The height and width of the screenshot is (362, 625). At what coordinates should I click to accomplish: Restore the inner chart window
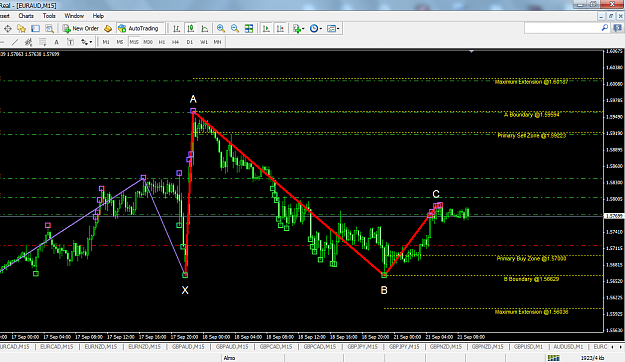tap(611, 16)
